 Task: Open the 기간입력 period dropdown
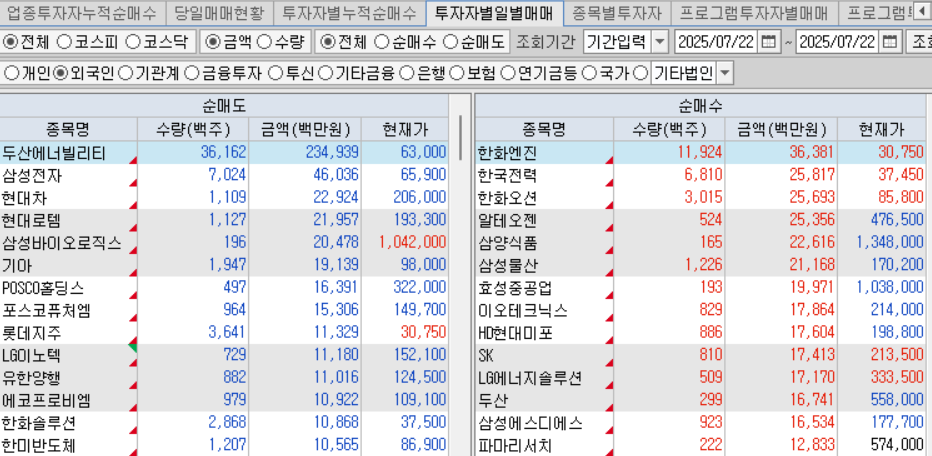(x=660, y=42)
